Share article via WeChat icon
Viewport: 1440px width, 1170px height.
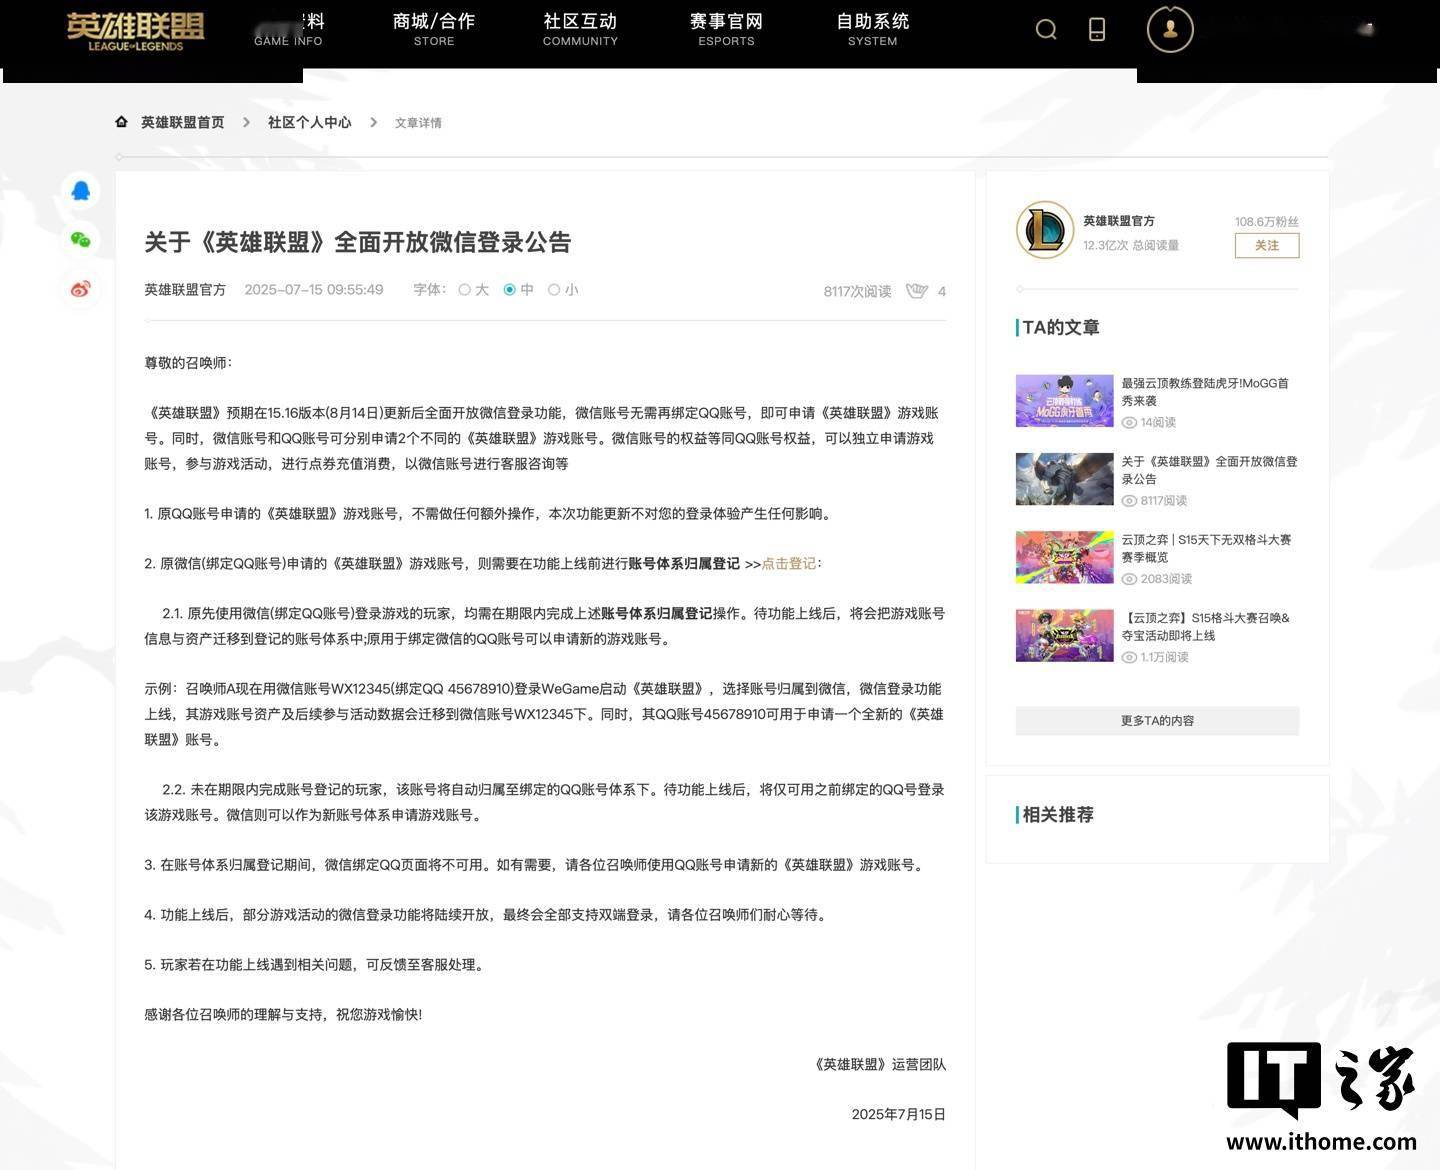[81, 239]
